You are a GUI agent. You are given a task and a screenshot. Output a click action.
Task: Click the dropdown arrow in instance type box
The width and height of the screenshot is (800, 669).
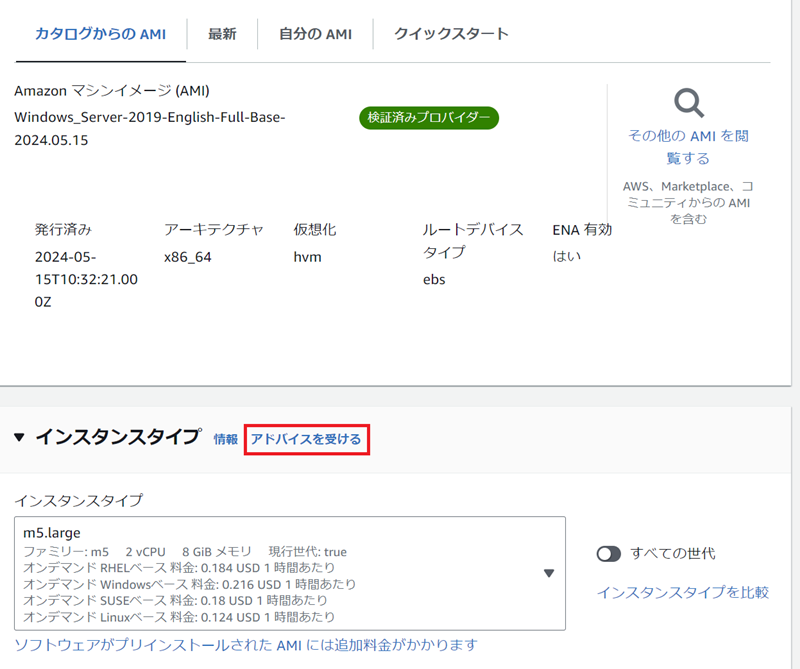pos(549,574)
